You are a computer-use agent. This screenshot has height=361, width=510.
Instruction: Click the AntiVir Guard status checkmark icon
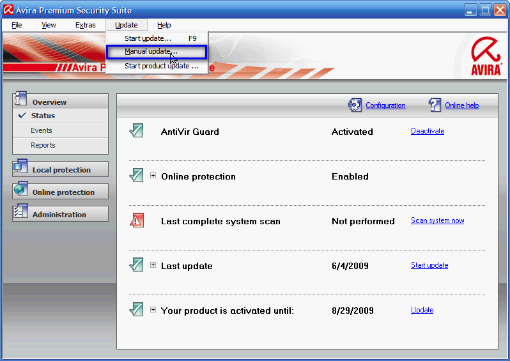136,130
